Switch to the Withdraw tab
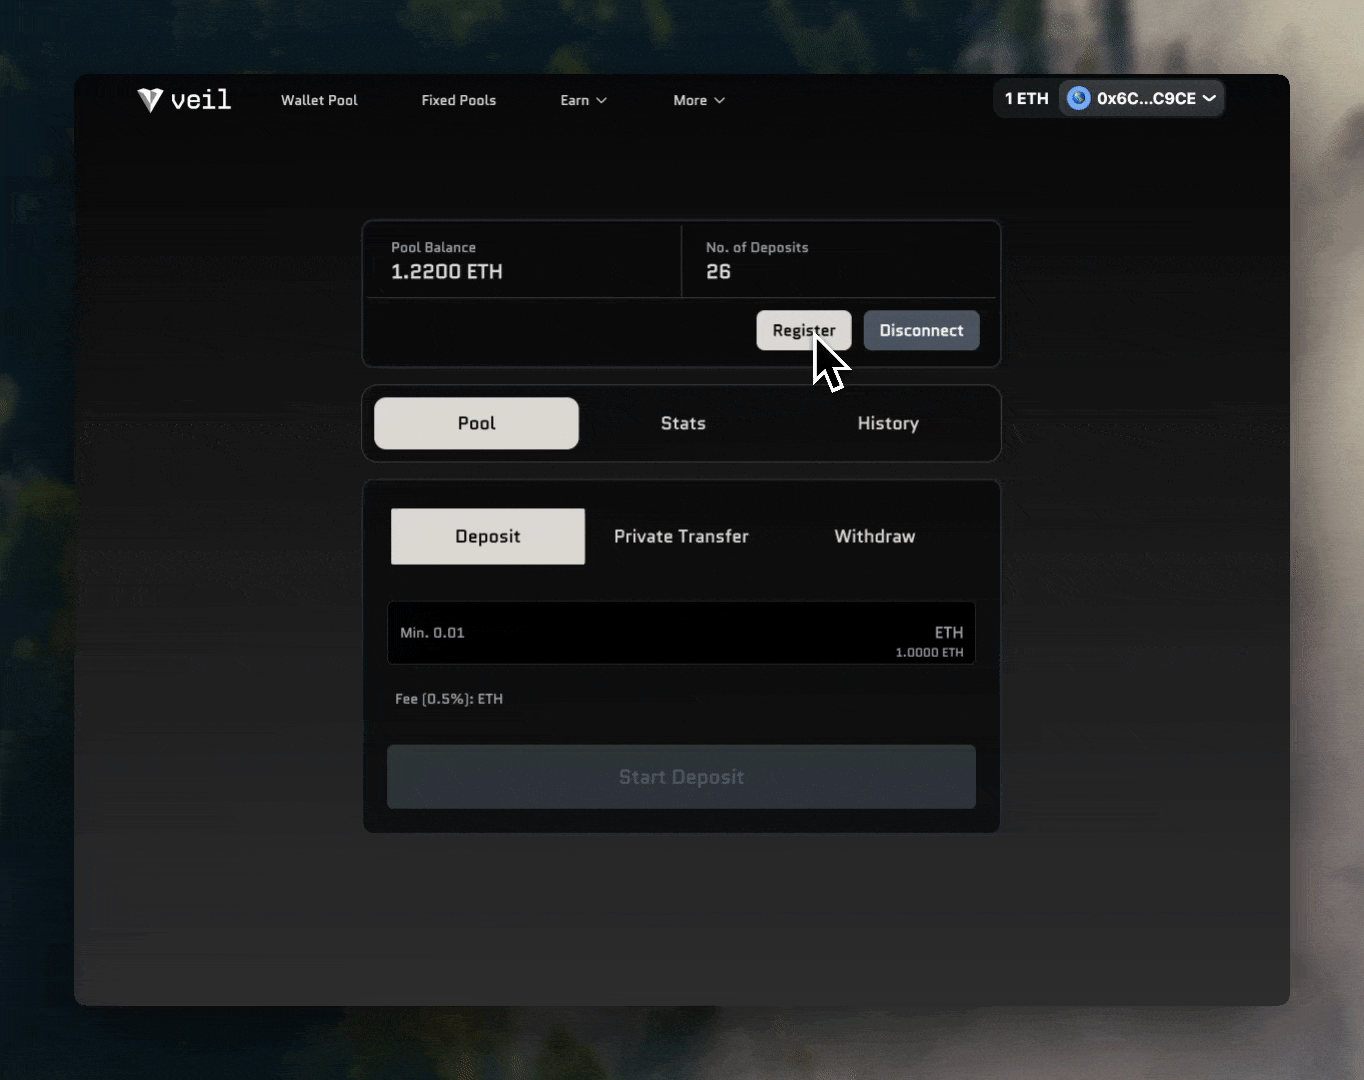 click(x=873, y=536)
